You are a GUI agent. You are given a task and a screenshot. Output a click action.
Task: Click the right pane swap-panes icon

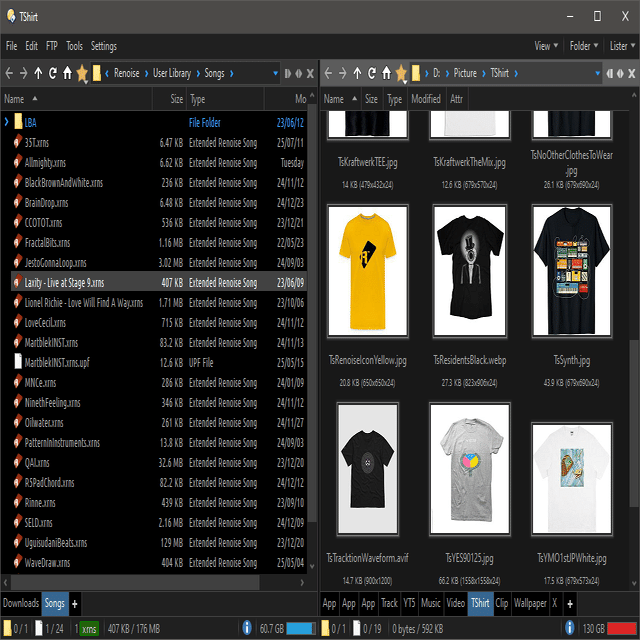pyautogui.click(x=620, y=73)
